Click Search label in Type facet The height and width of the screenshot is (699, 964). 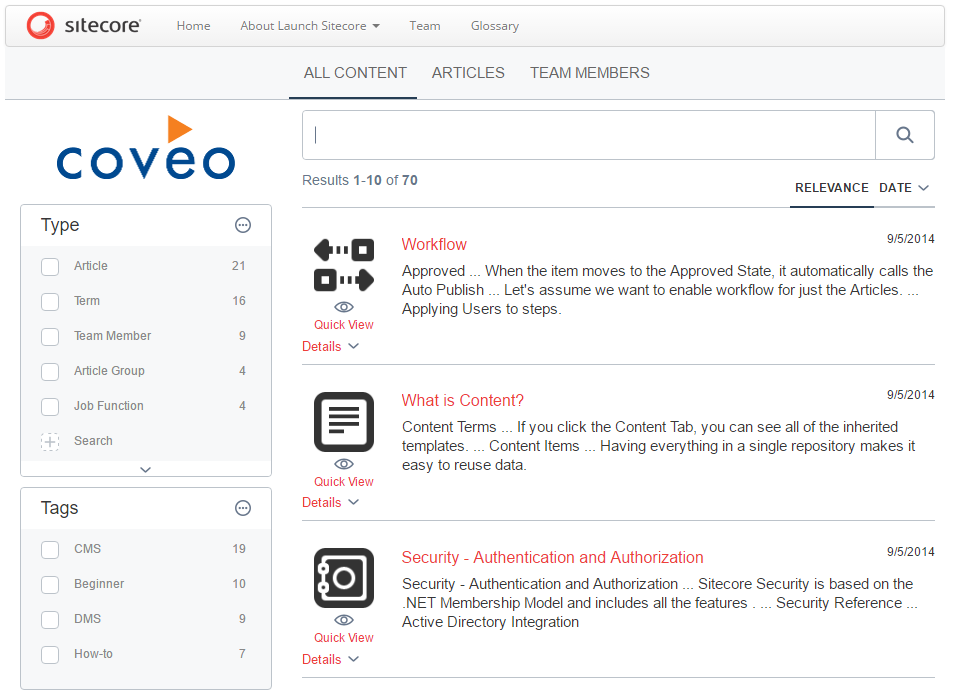coord(93,441)
